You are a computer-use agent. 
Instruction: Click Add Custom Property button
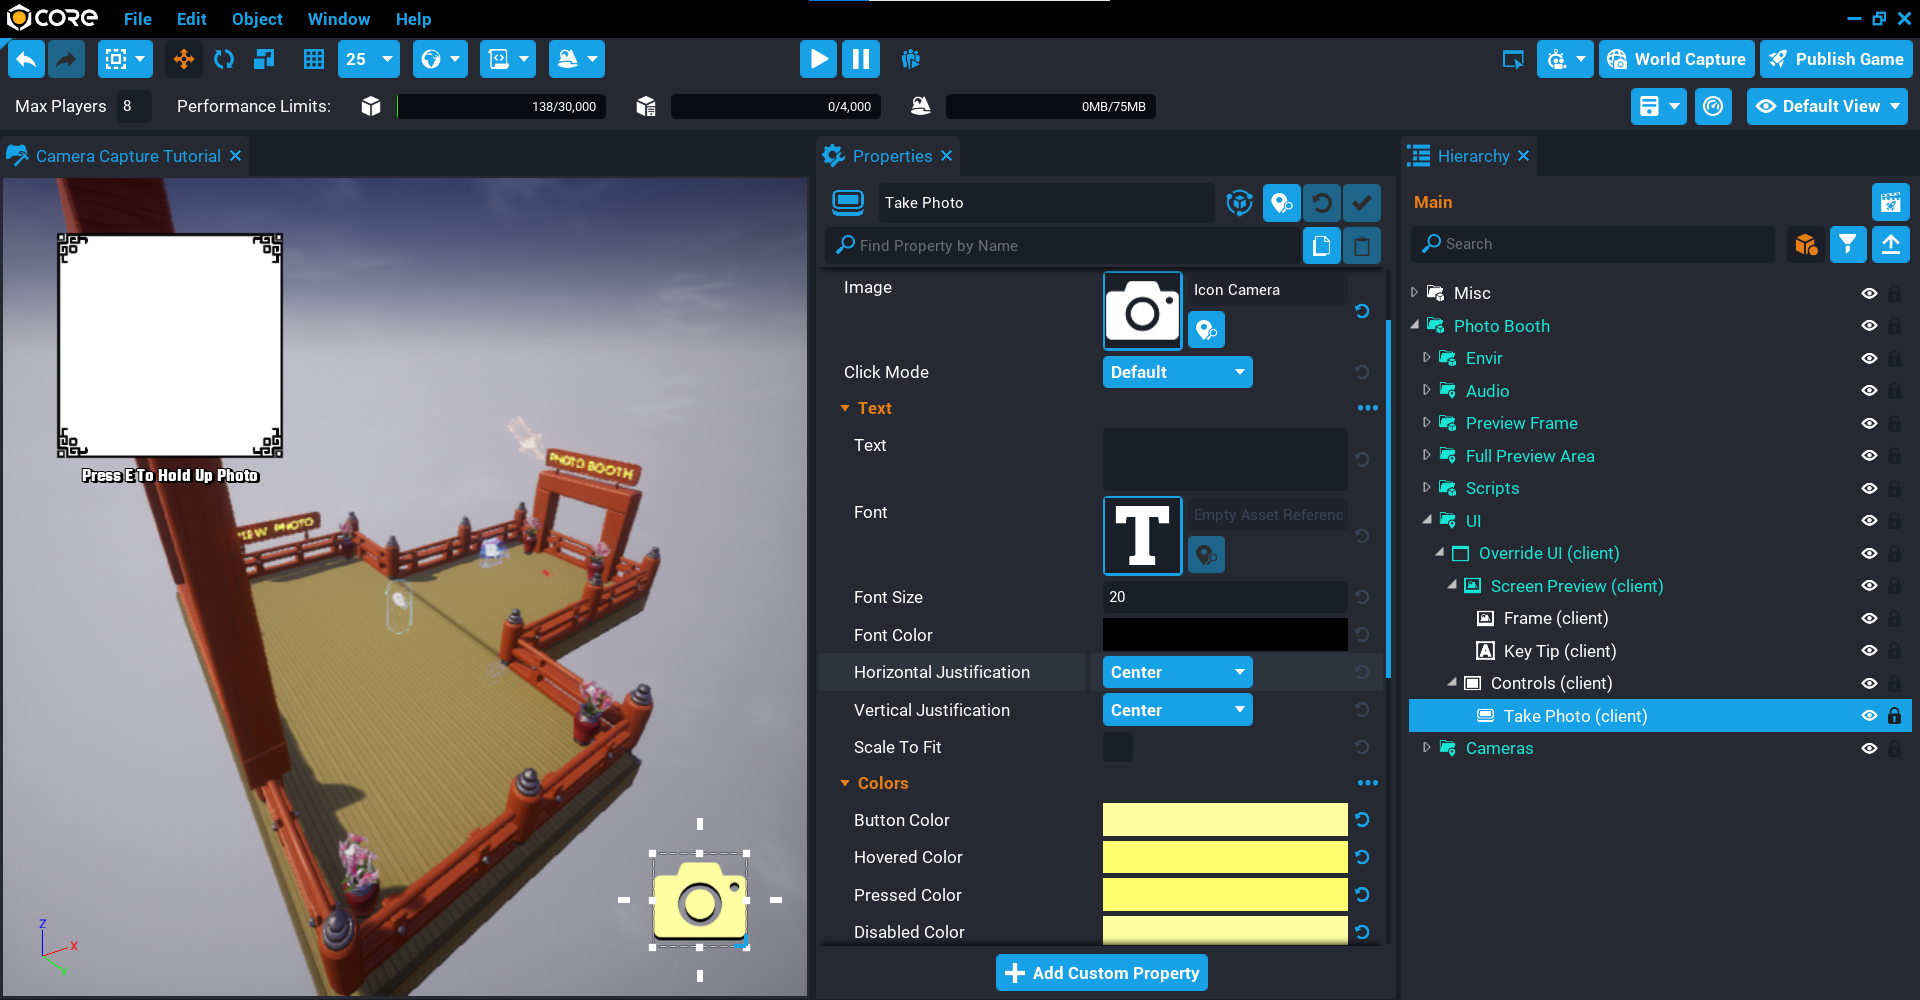(1101, 973)
